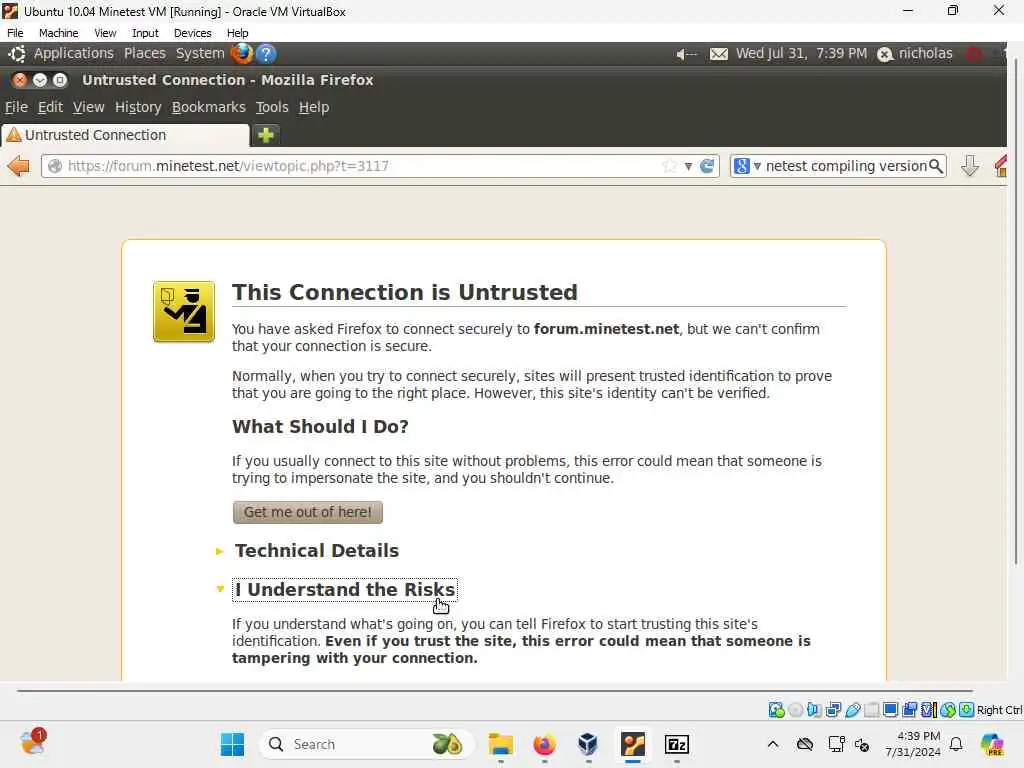Bookmark page using the star icon

point(669,166)
